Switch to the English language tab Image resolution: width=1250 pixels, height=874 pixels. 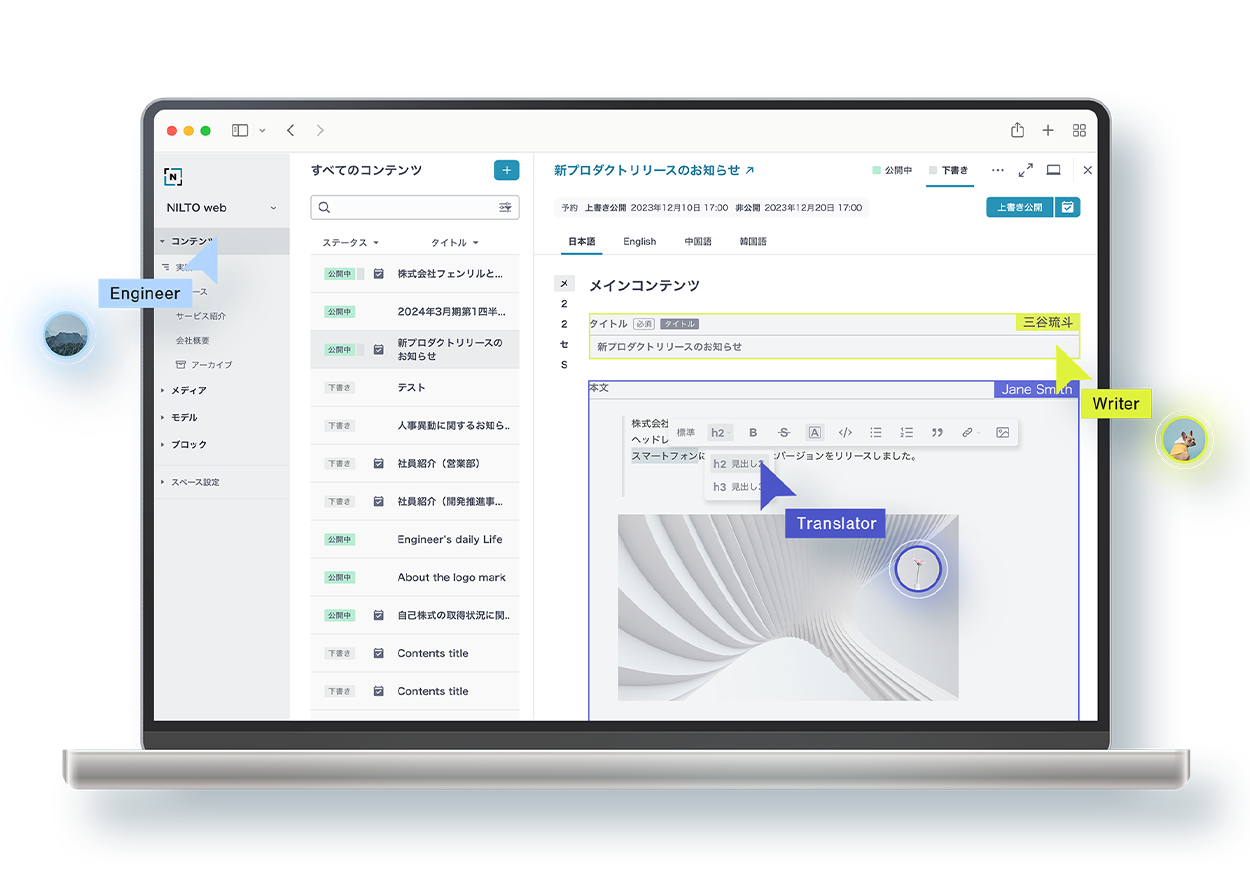pos(639,241)
